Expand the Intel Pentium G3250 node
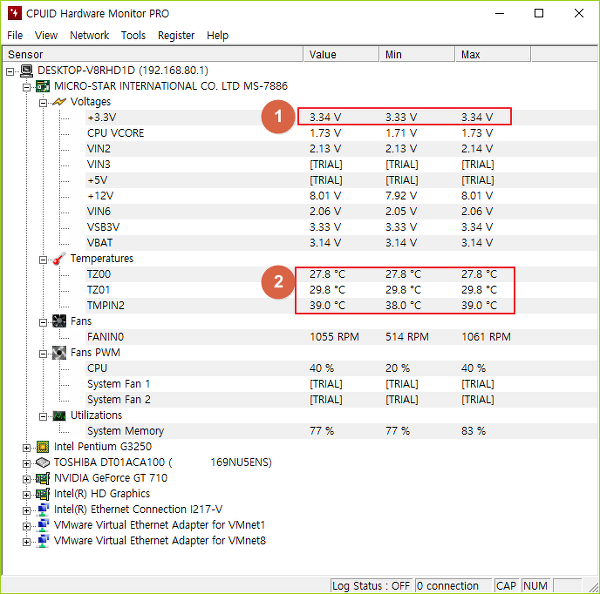The width and height of the screenshot is (600, 594). [26, 448]
